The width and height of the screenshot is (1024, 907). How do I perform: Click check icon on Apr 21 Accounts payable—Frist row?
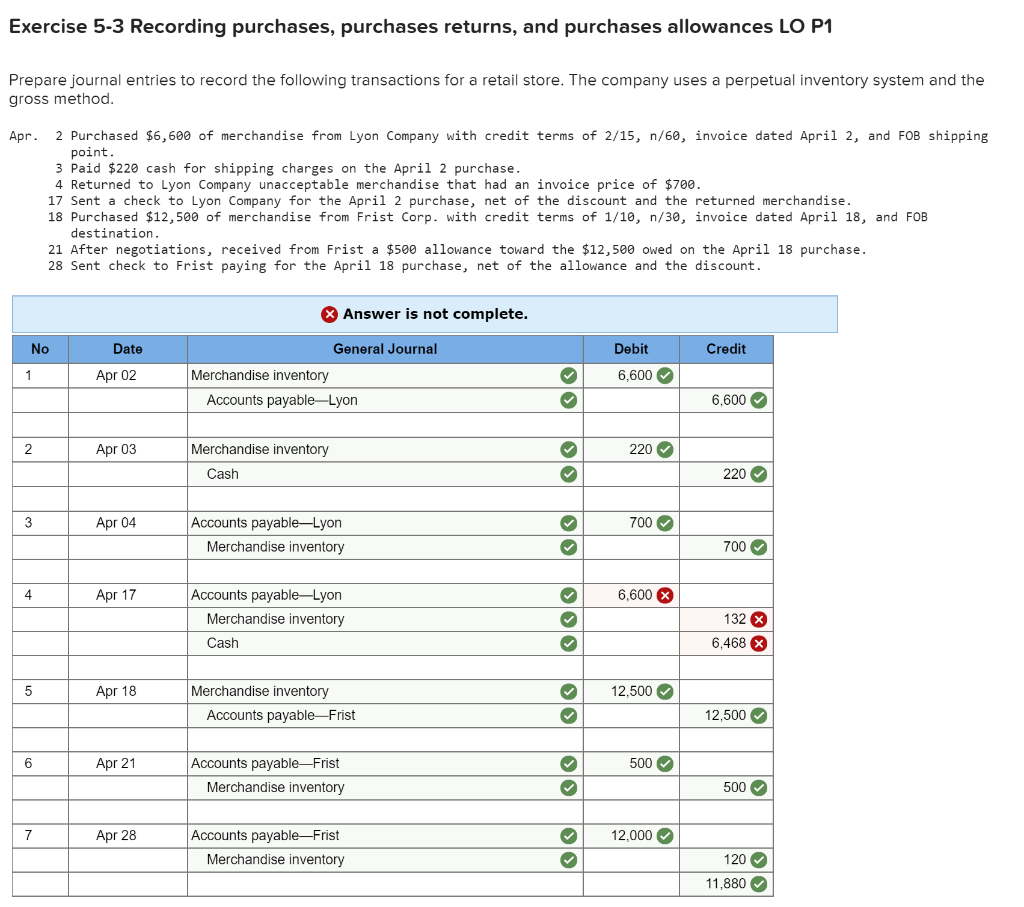click(569, 764)
